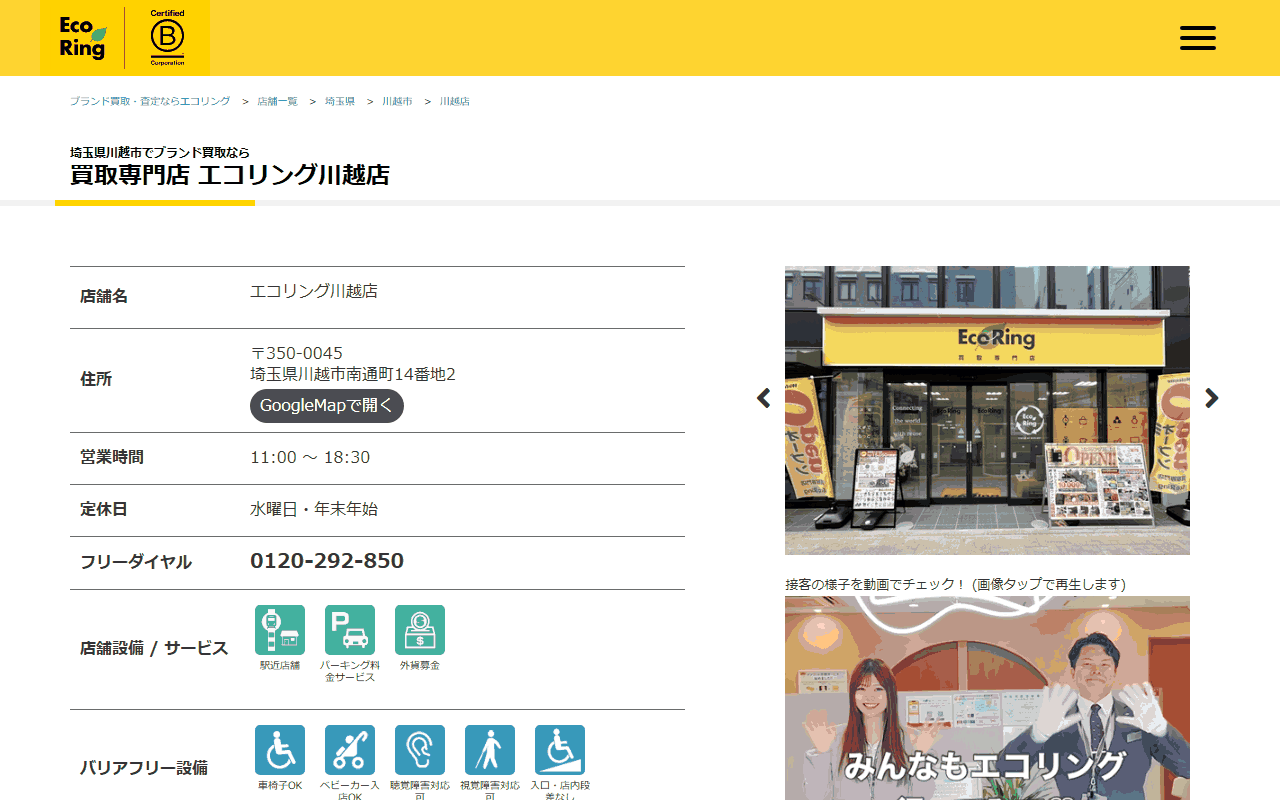Click the toll-free number 0120-292-850
Image resolution: width=1280 pixels, height=800 pixels.
pyautogui.click(x=327, y=561)
